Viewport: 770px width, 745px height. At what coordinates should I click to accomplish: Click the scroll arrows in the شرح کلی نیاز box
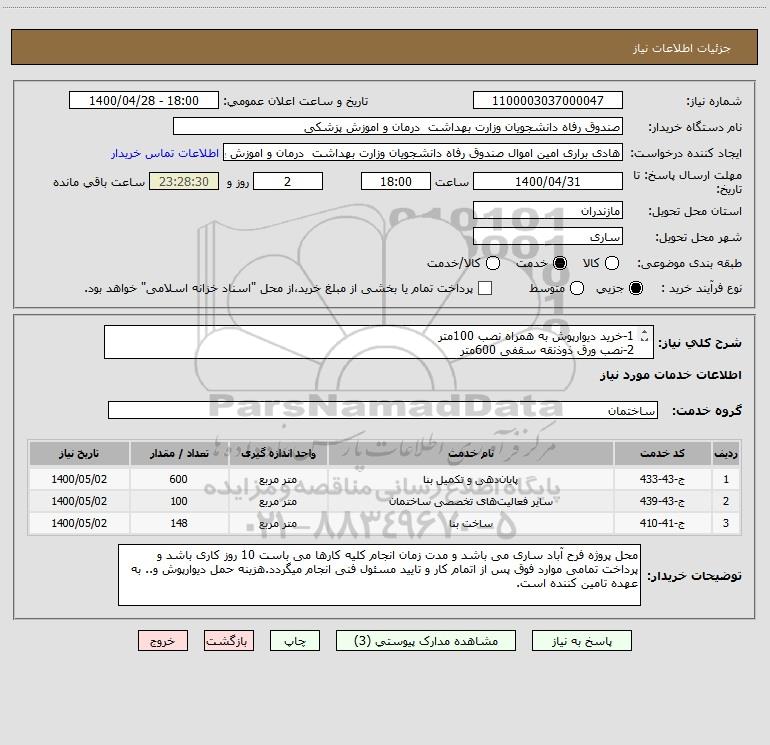(x=644, y=336)
